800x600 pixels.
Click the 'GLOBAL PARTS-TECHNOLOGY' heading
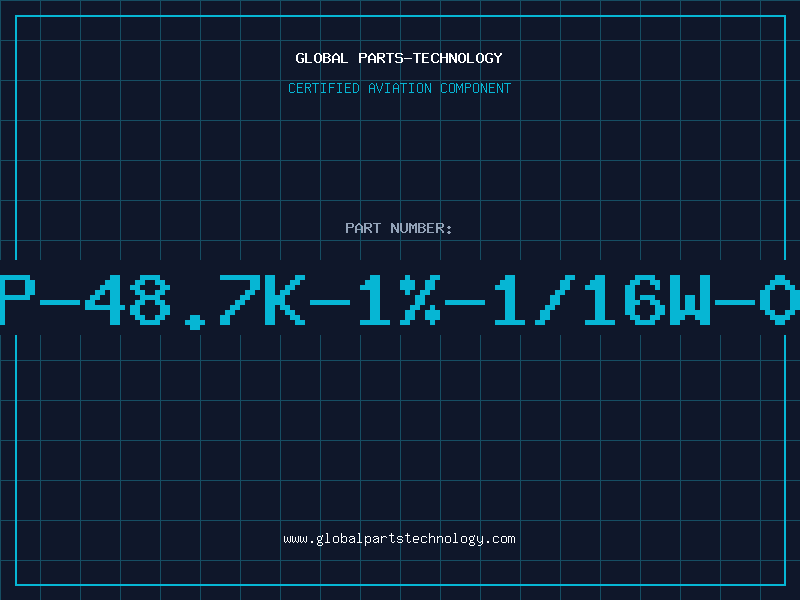pos(399,58)
